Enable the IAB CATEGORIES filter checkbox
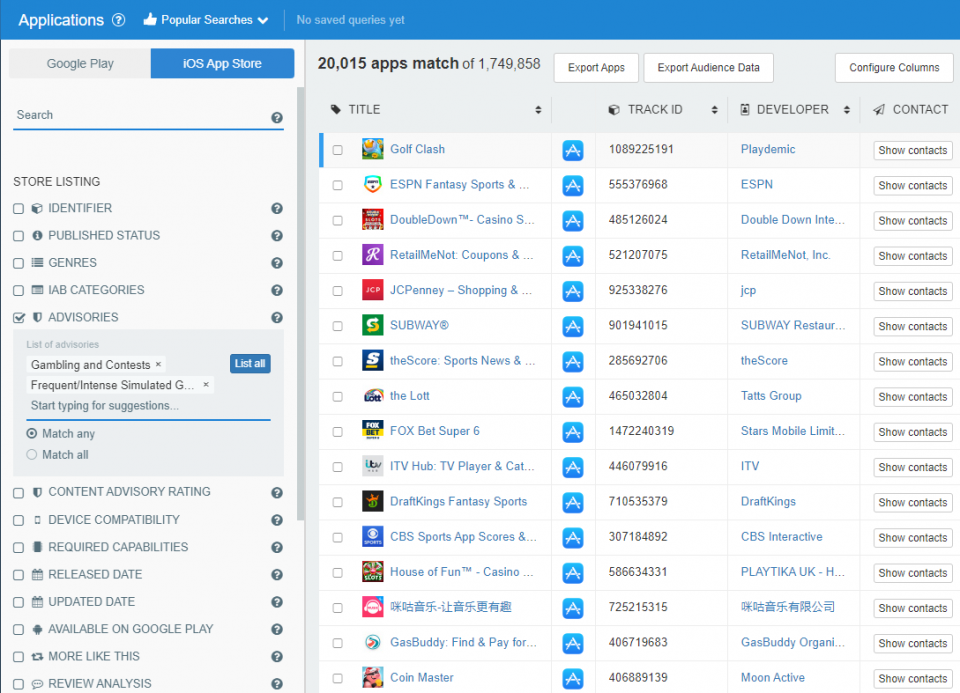960x693 pixels. (18, 290)
